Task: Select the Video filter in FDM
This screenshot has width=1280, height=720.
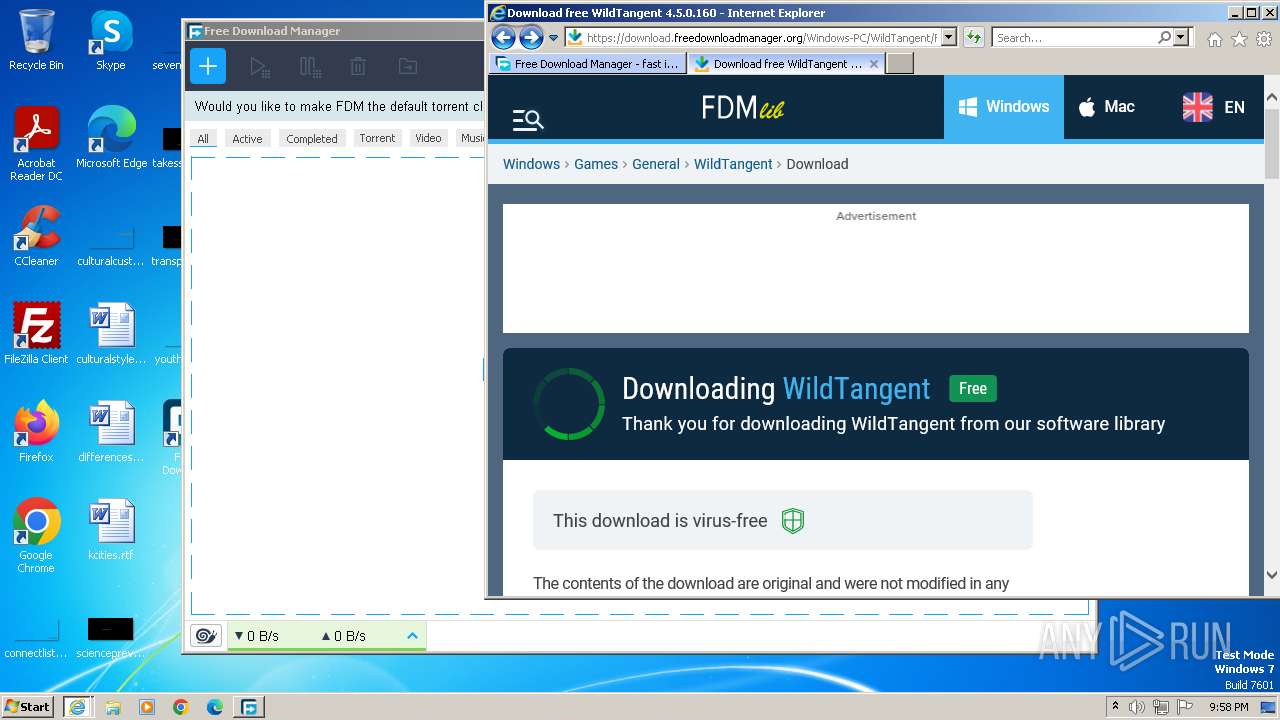Action: pyautogui.click(x=428, y=138)
